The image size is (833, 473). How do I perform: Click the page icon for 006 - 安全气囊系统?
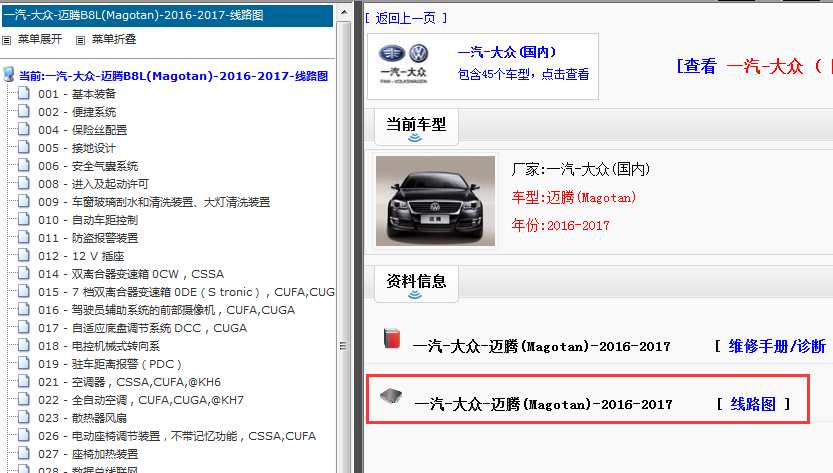coord(23,166)
